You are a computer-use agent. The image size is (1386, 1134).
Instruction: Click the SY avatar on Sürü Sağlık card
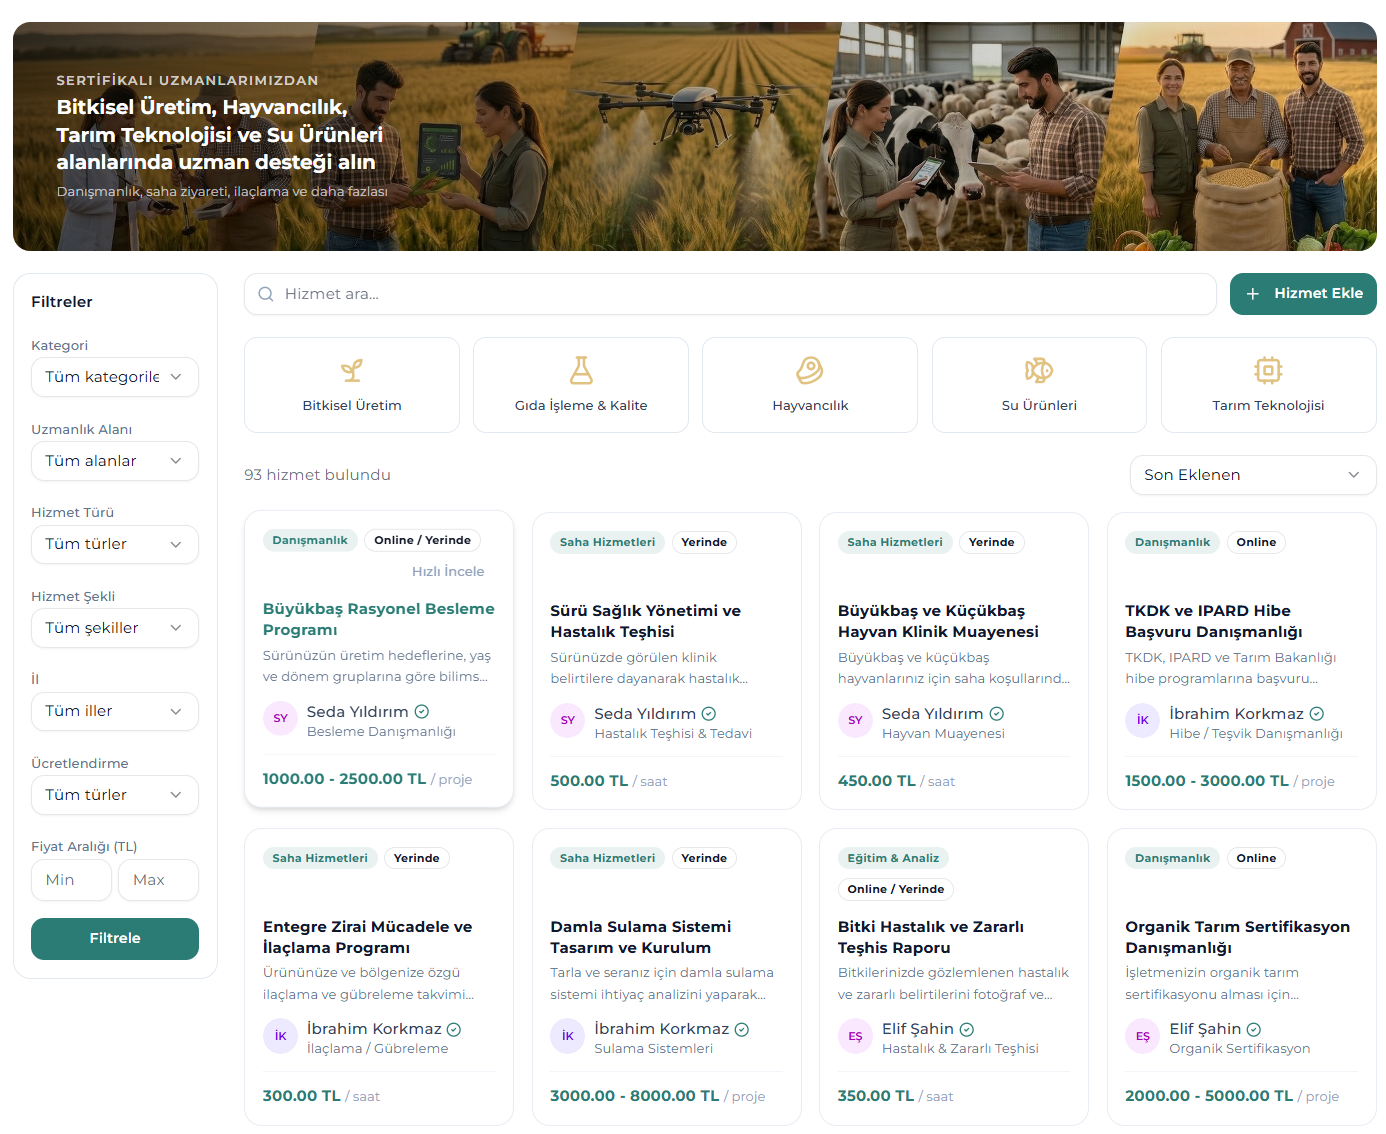coord(567,720)
